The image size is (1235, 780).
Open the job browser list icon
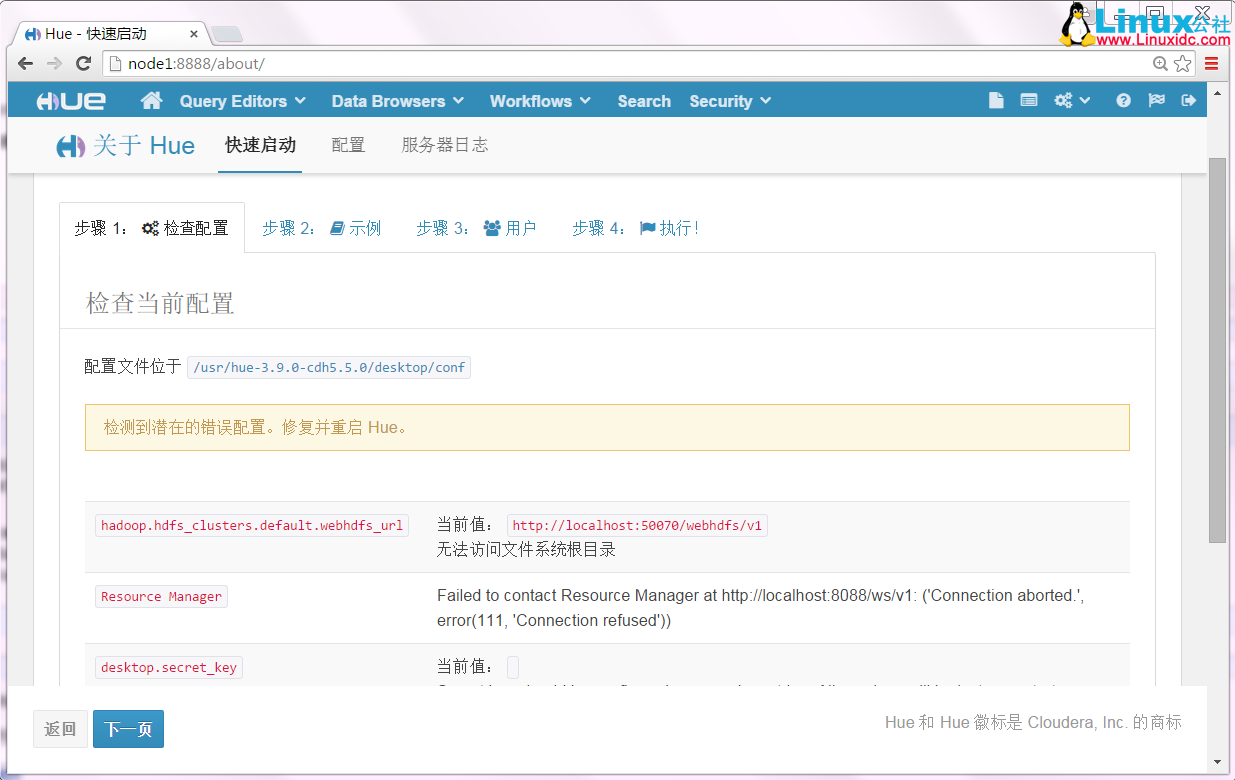click(1028, 101)
